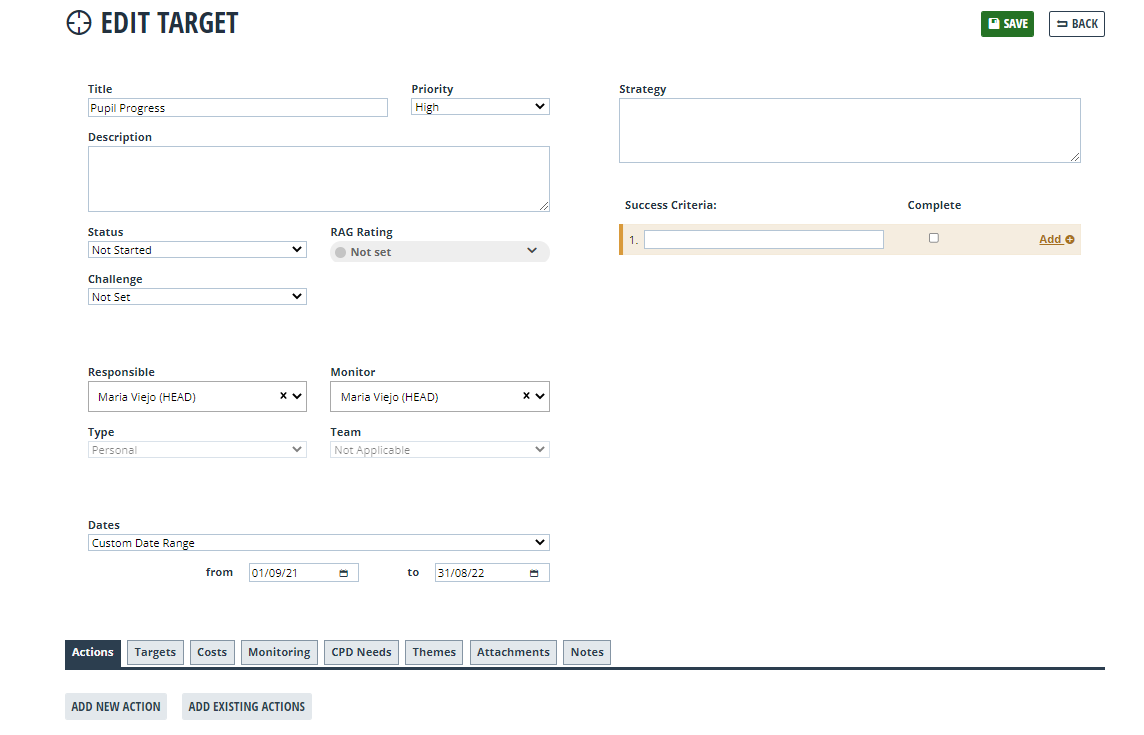This screenshot has height=735, width=1144.
Task: Go to the CPD Needs tab
Action: tap(361, 653)
